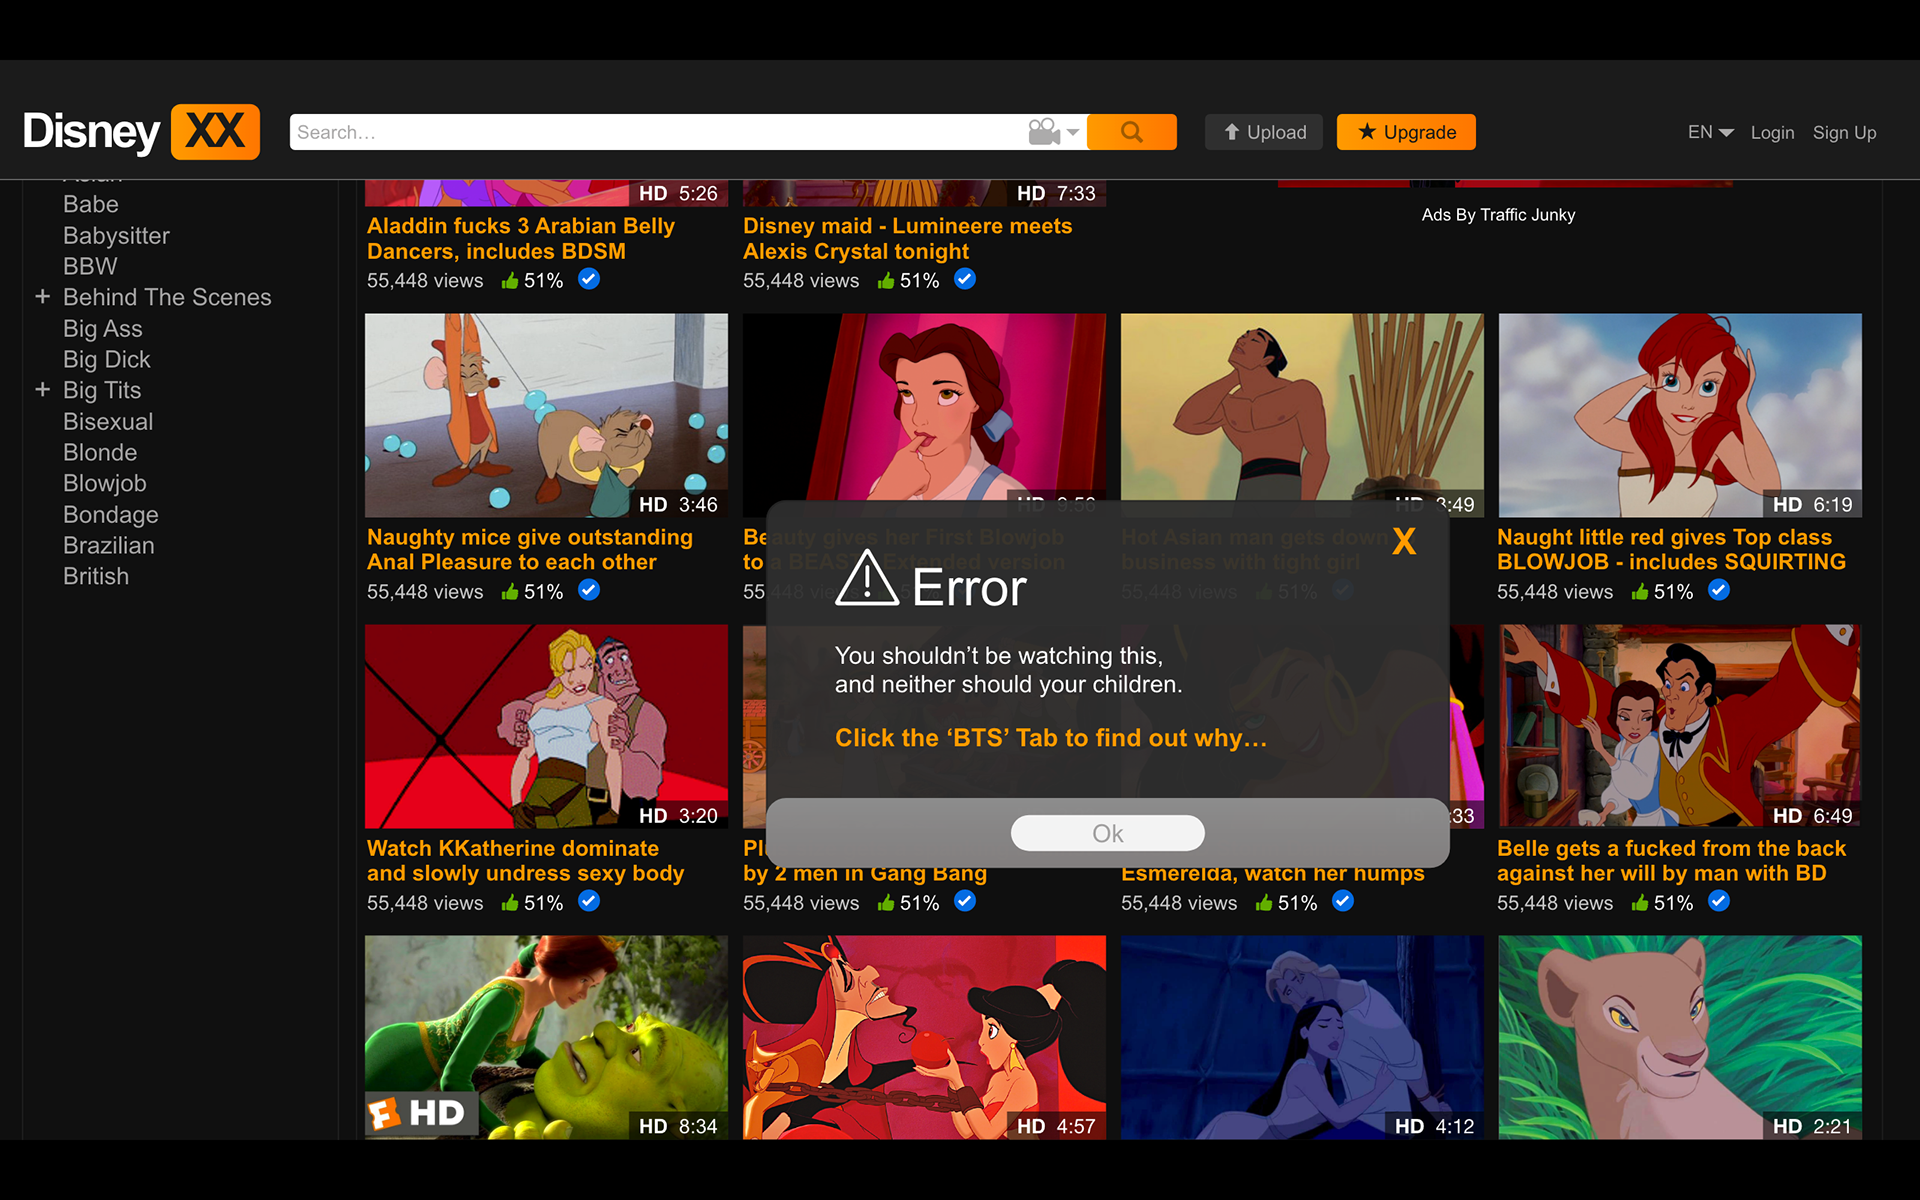Click verified checkmark badge under the 3:46 video
Screen dimensions: 1920x1200
coord(589,590)
